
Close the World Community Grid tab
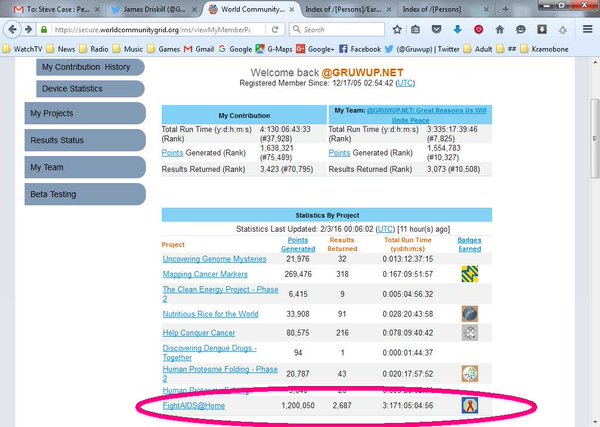point(292,9)
